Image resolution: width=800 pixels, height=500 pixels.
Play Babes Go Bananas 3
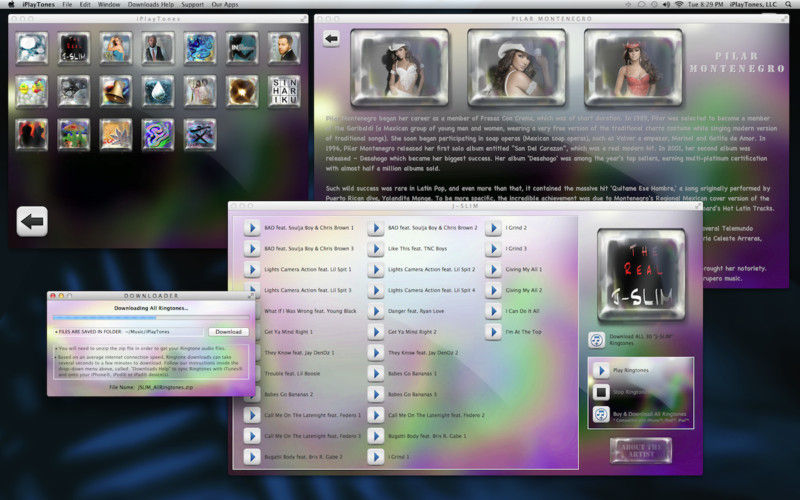pos(376,394)
